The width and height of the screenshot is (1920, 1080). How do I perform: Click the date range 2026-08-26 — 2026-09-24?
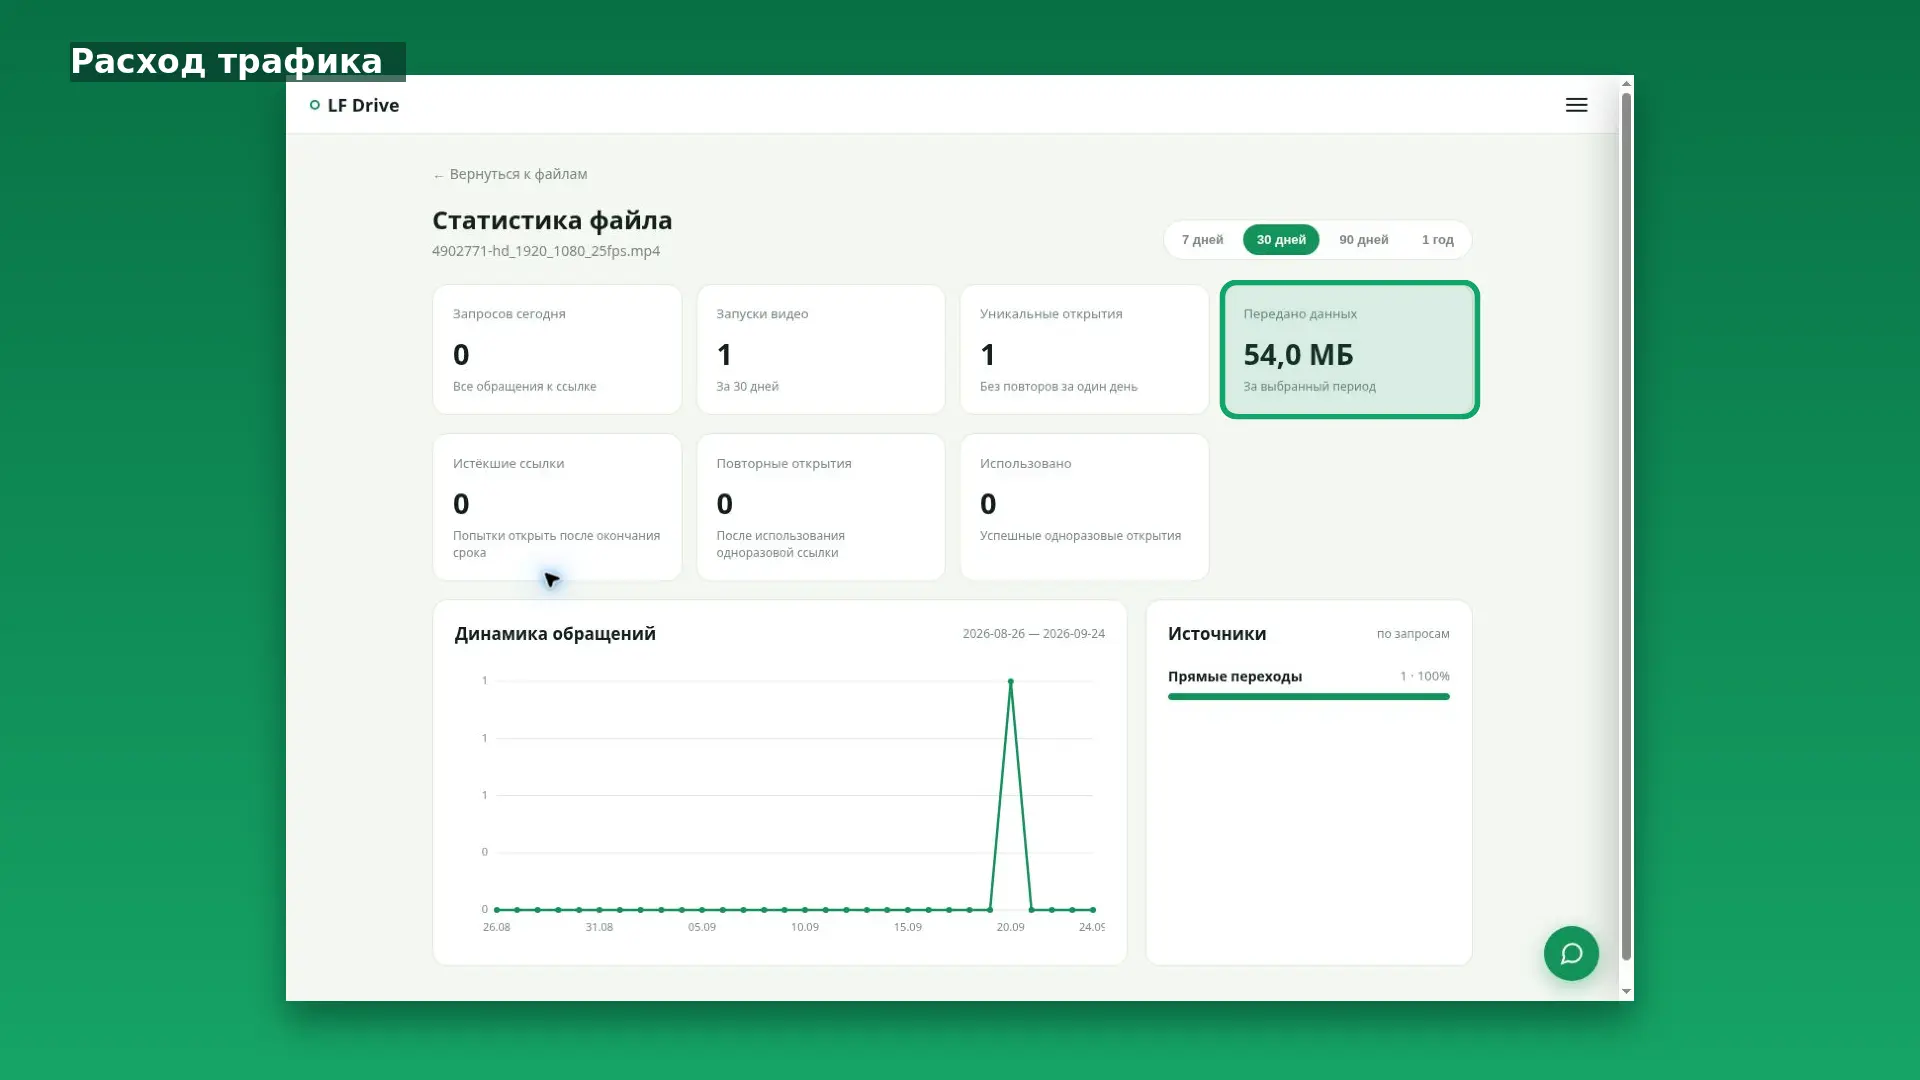pos(1033,634)
